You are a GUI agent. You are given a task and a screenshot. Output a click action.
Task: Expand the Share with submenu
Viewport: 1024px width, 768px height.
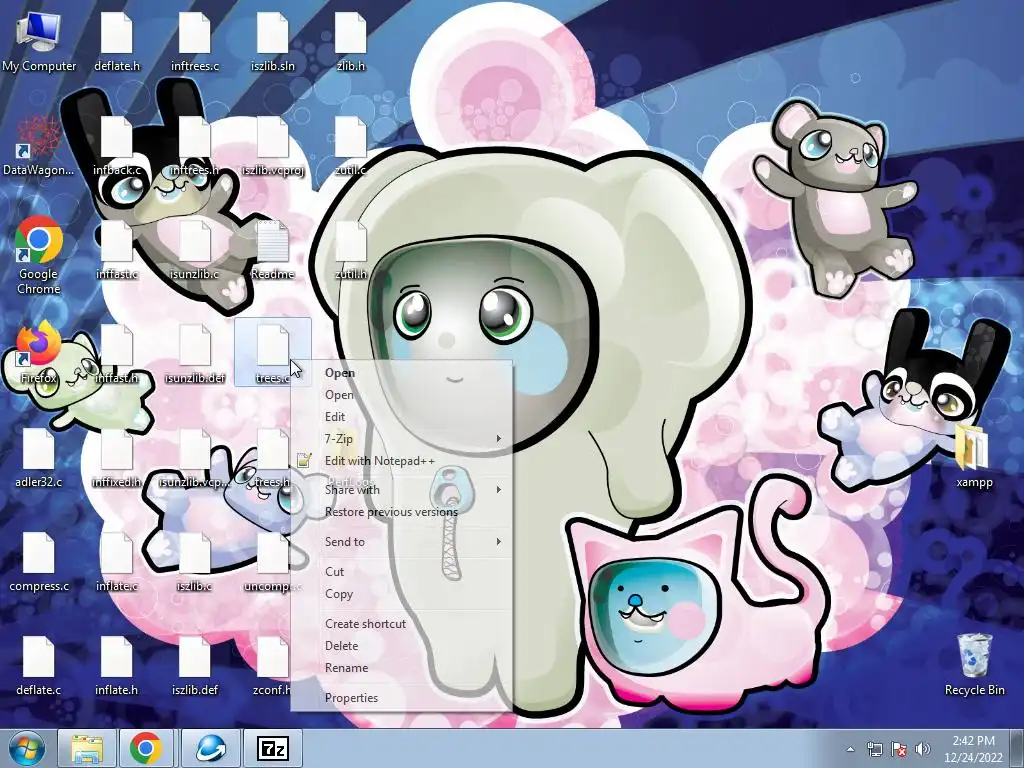401,490
